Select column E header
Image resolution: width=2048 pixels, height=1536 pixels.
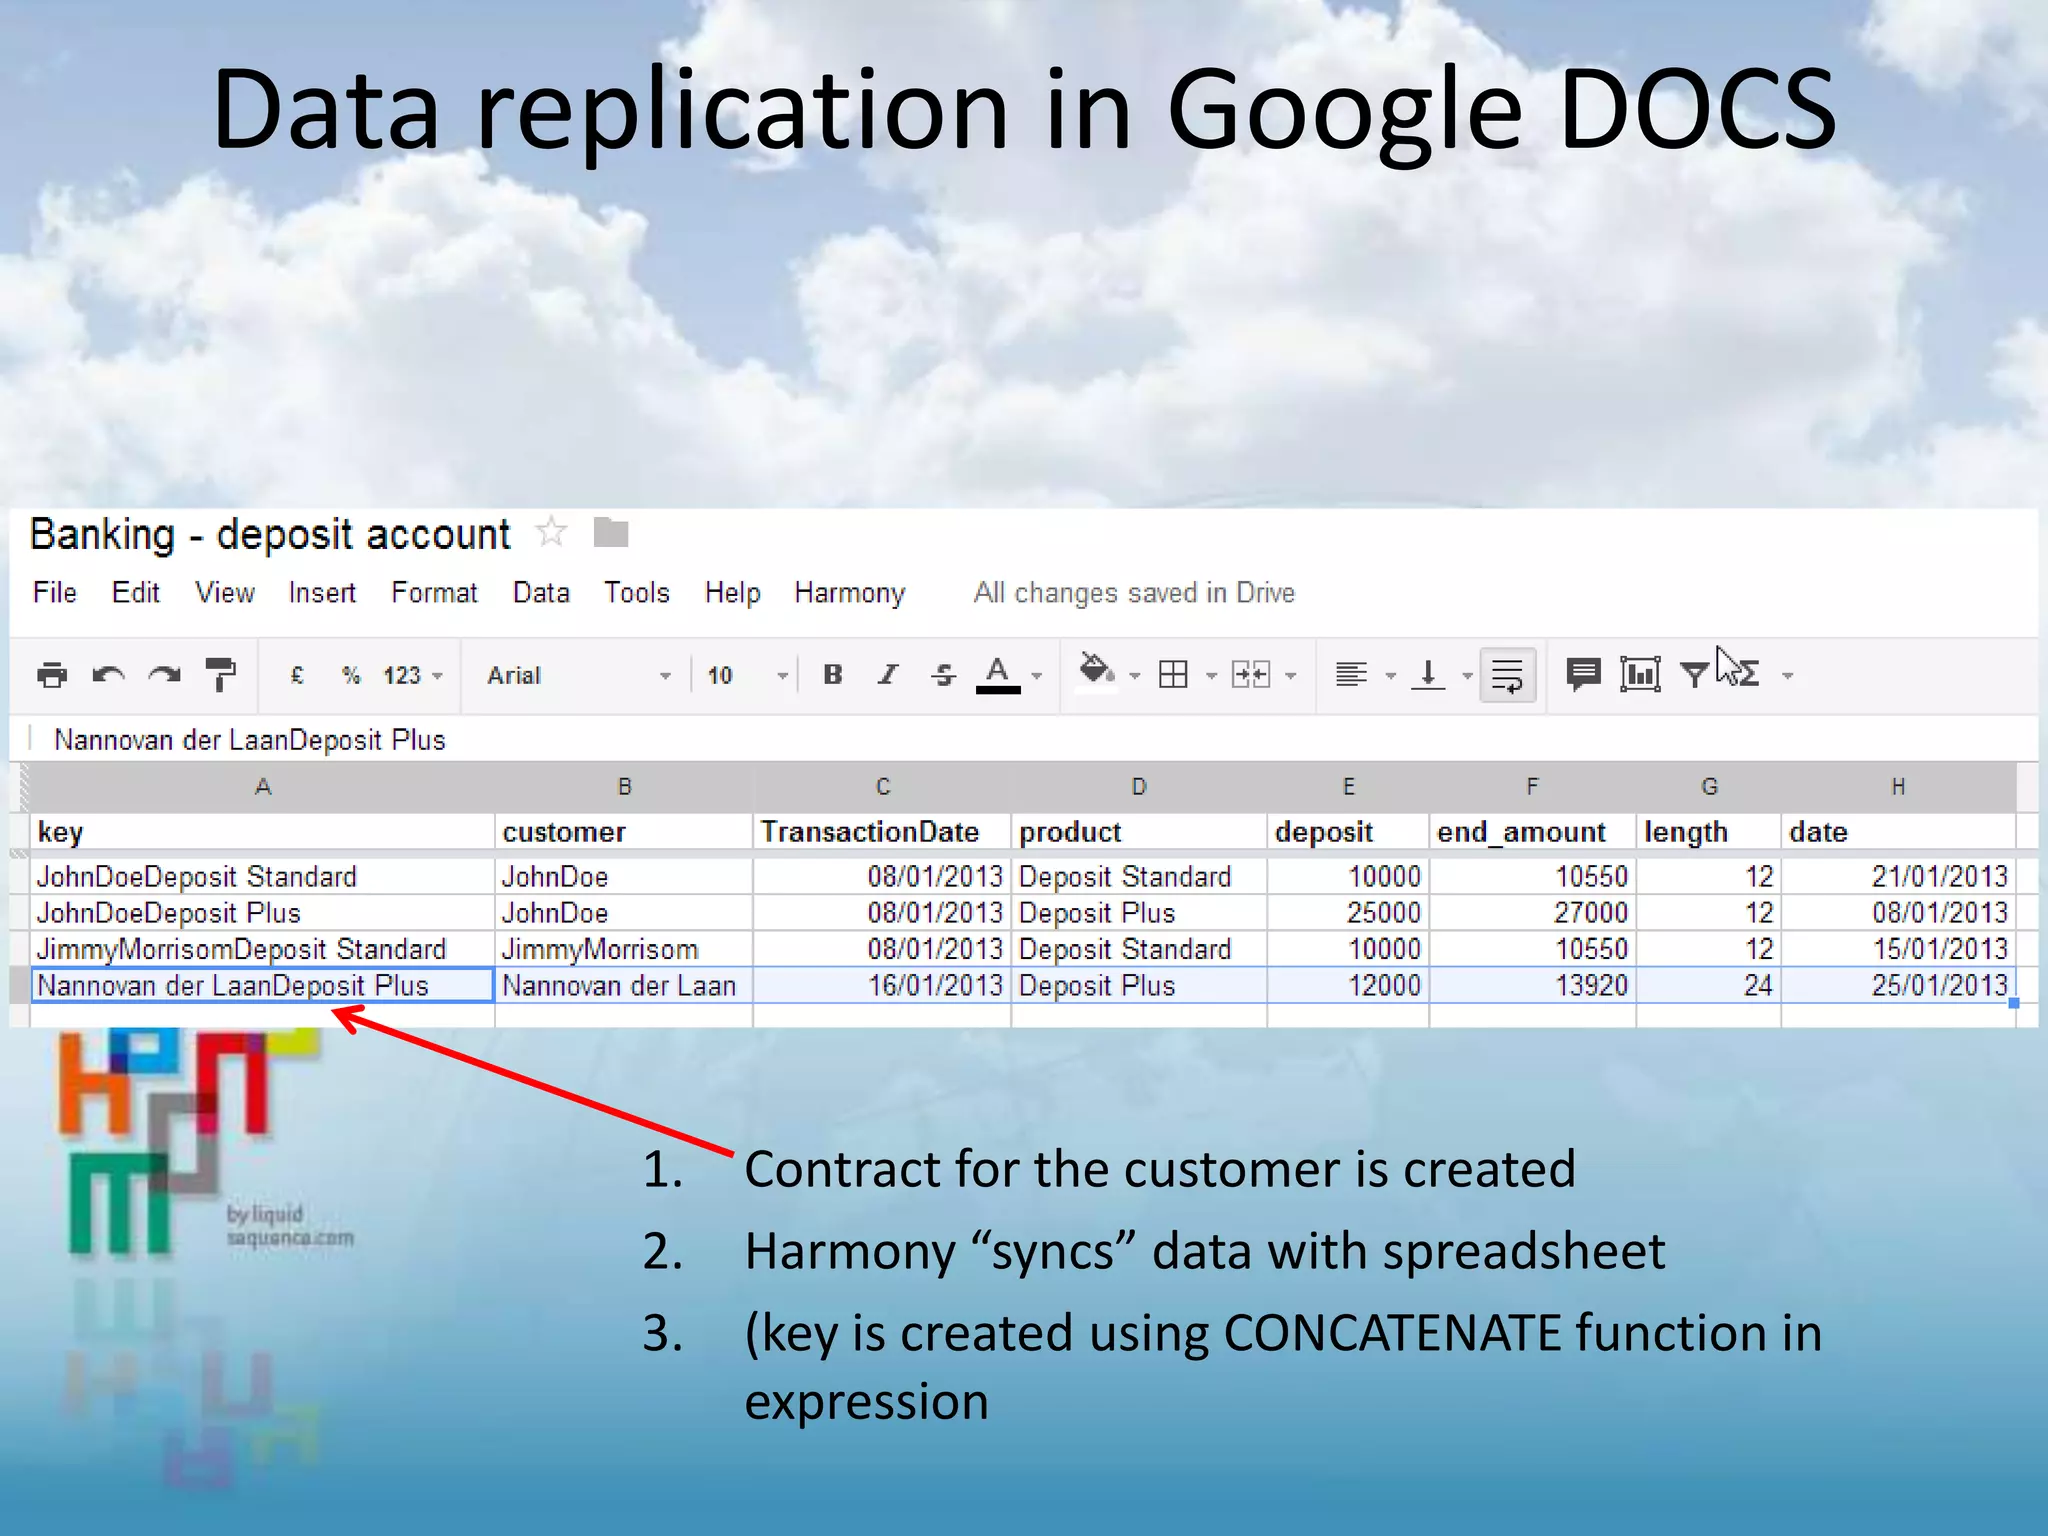[1348, 787]
